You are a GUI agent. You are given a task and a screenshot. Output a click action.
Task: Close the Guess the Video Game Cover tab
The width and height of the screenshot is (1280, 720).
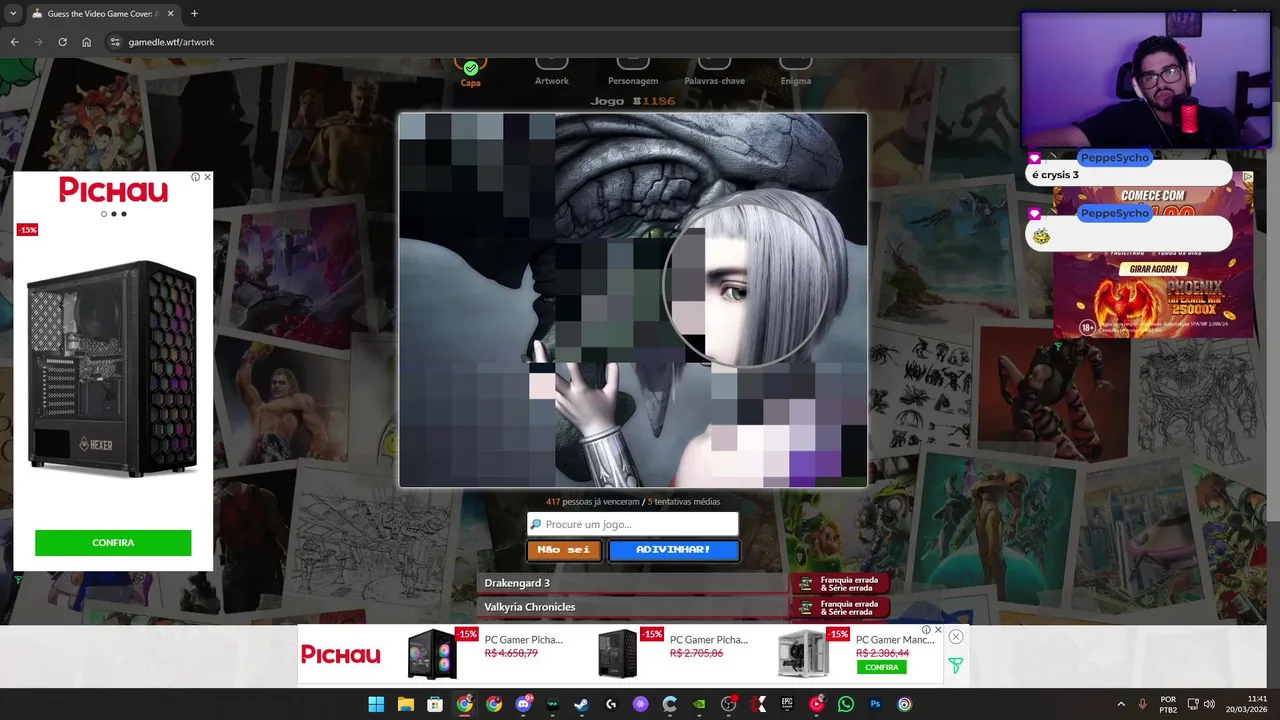[x=170, y=14]
